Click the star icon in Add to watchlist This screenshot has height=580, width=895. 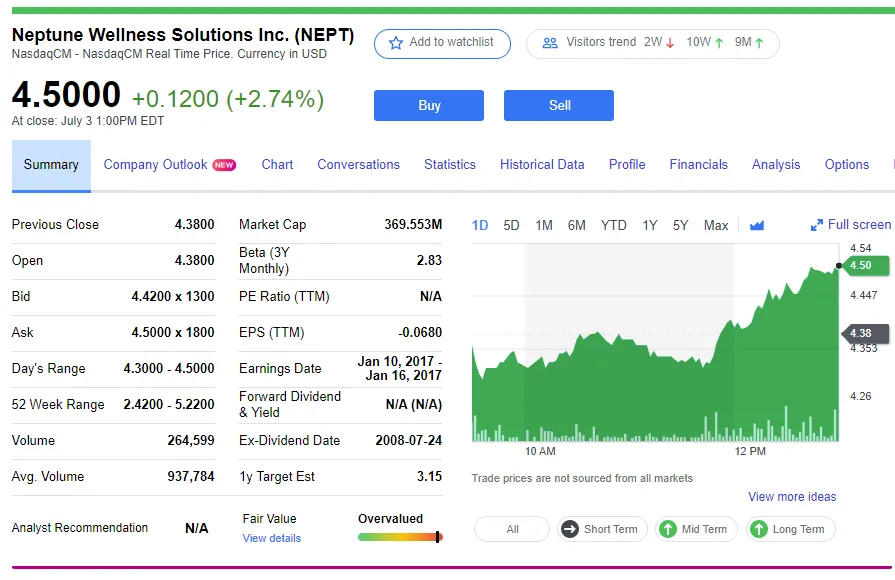tap(396, 43)
